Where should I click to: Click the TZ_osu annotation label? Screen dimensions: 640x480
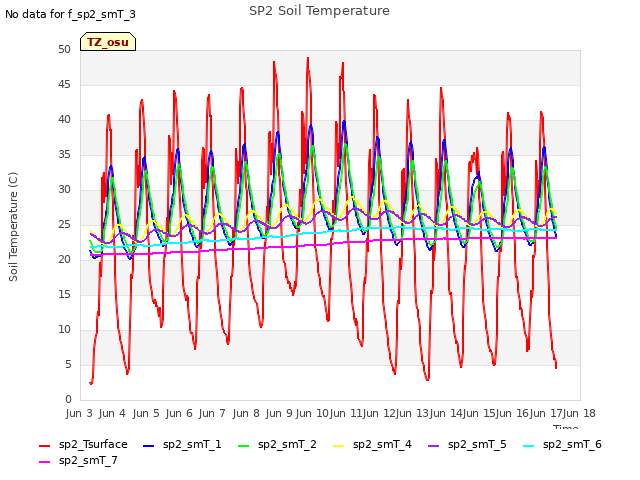tap(108, 42)
